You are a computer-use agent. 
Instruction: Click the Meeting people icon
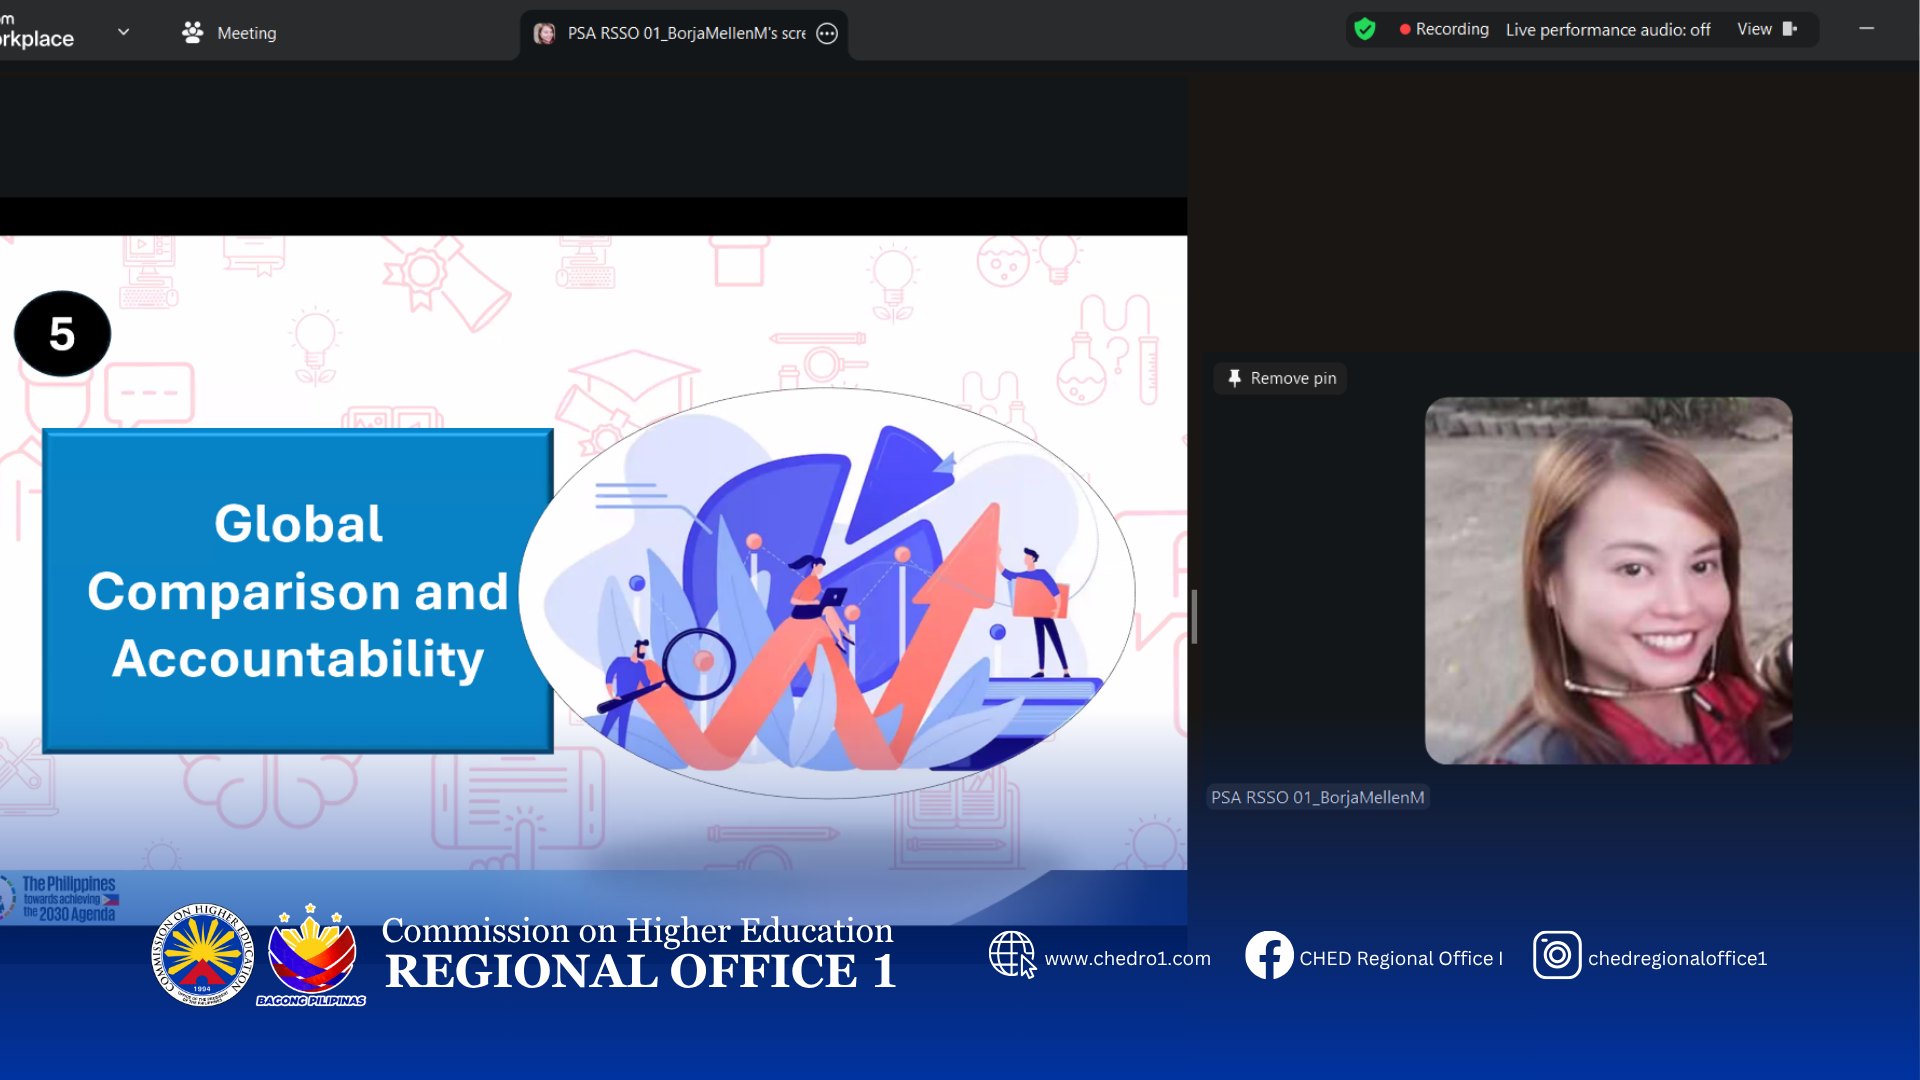pyautogui.click(x=192, y=33)
